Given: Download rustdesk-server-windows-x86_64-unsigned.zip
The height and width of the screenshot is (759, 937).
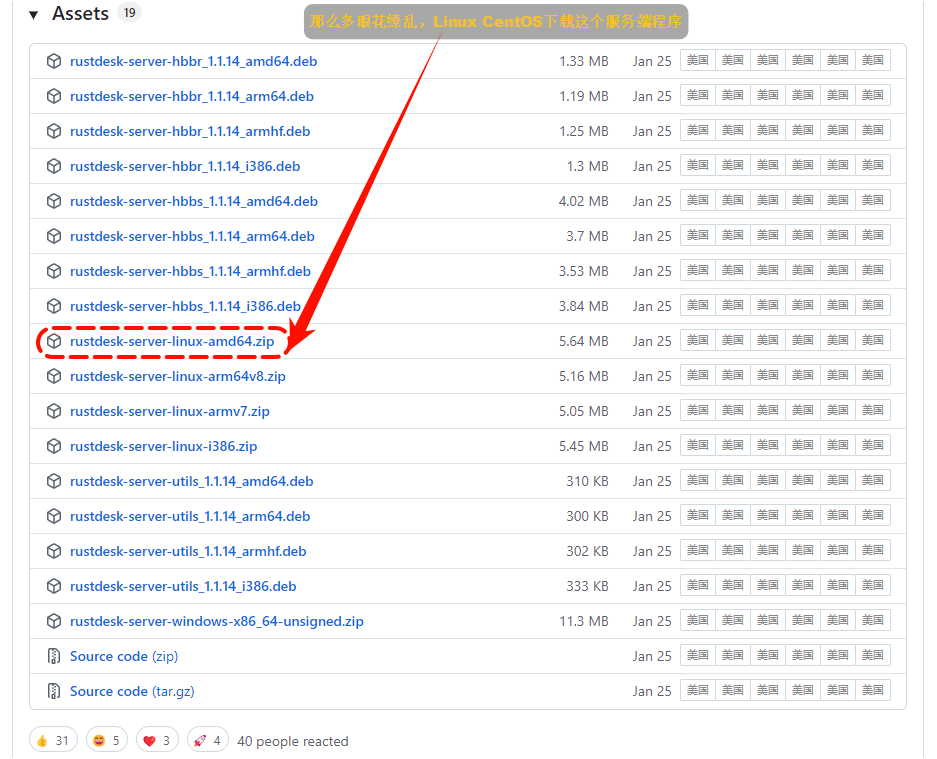Looking at the screenshot, I should click(x=216, y=621).
